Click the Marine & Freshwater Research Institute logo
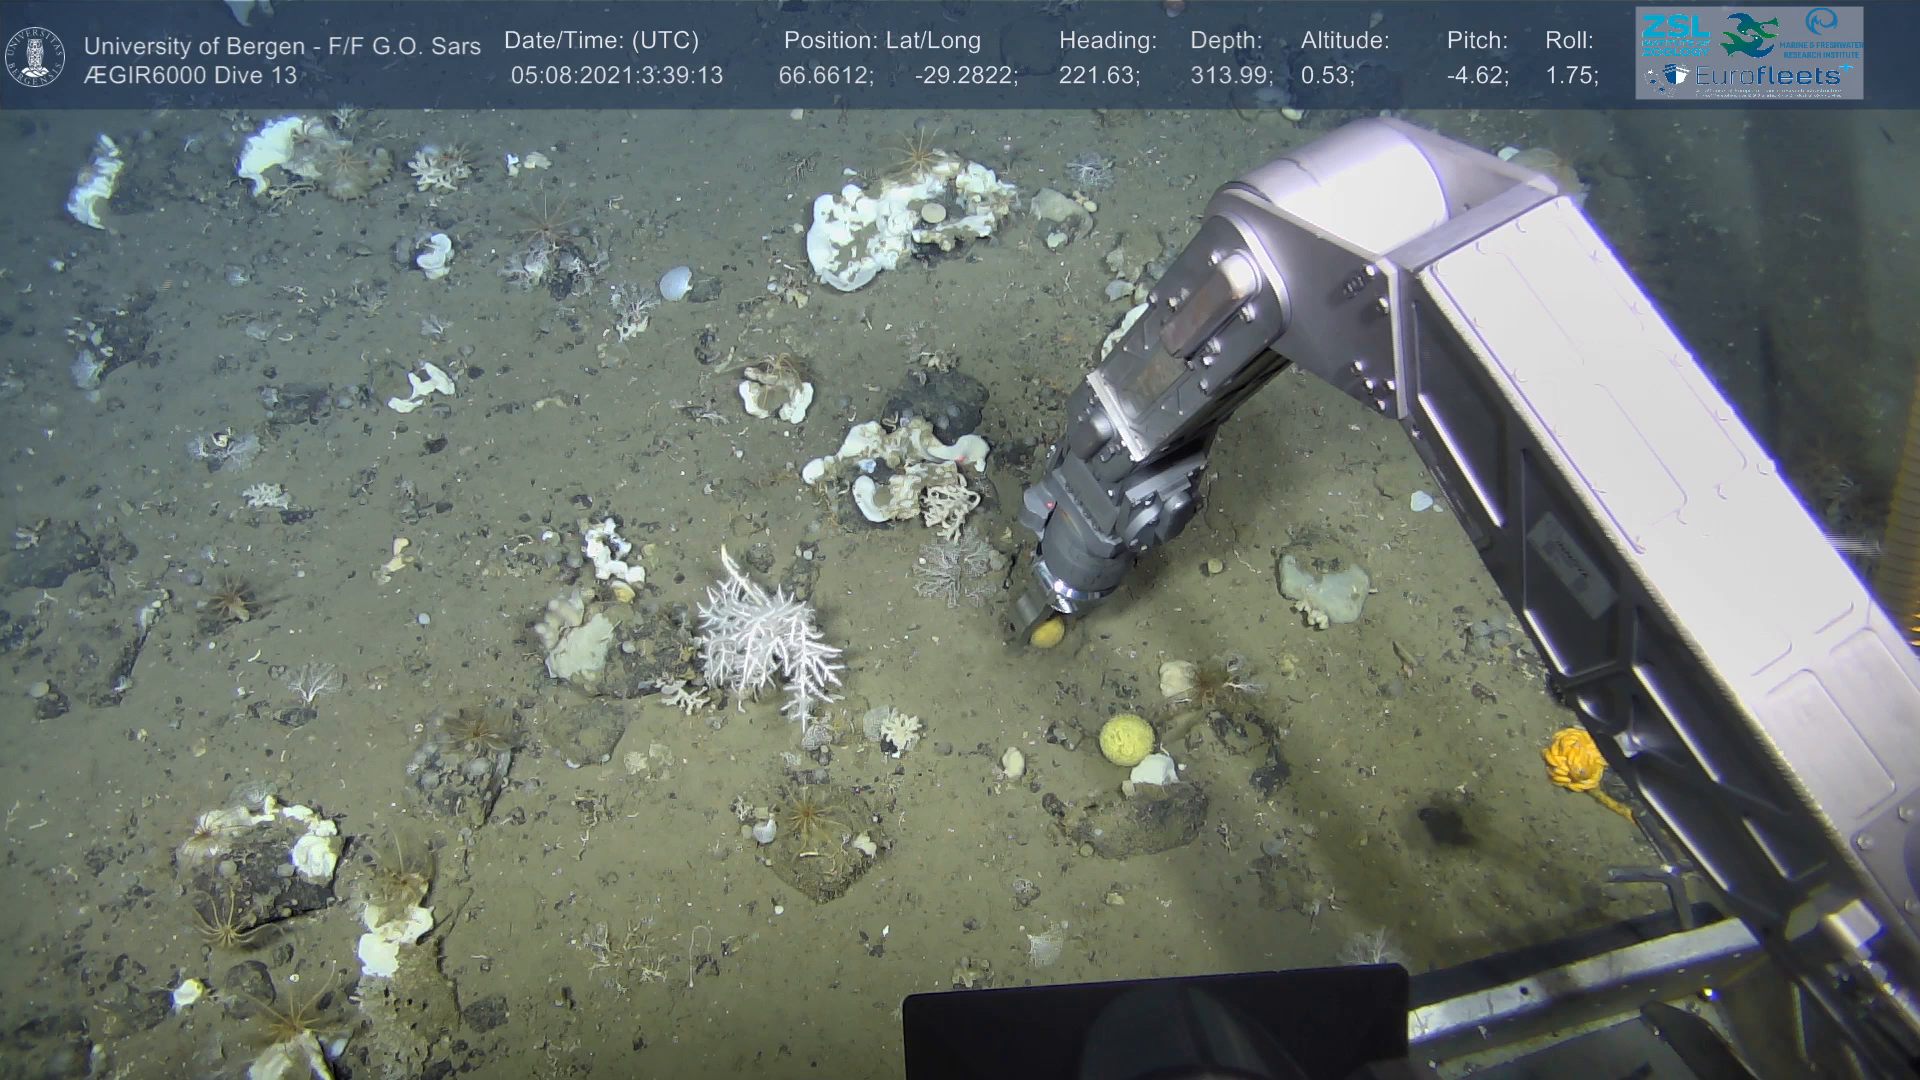The width and height of the screenshot is (1920, 1080). (1823, 32)
